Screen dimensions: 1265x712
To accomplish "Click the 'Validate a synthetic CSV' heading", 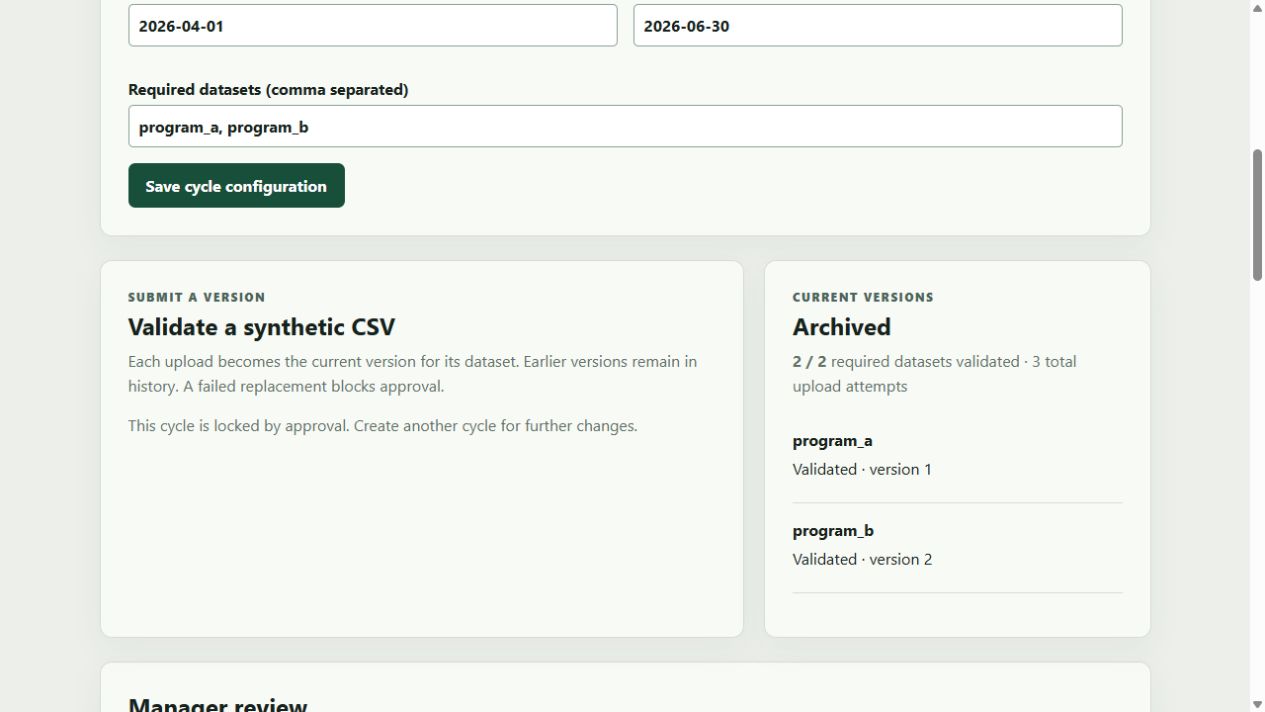I will (261, 327).
